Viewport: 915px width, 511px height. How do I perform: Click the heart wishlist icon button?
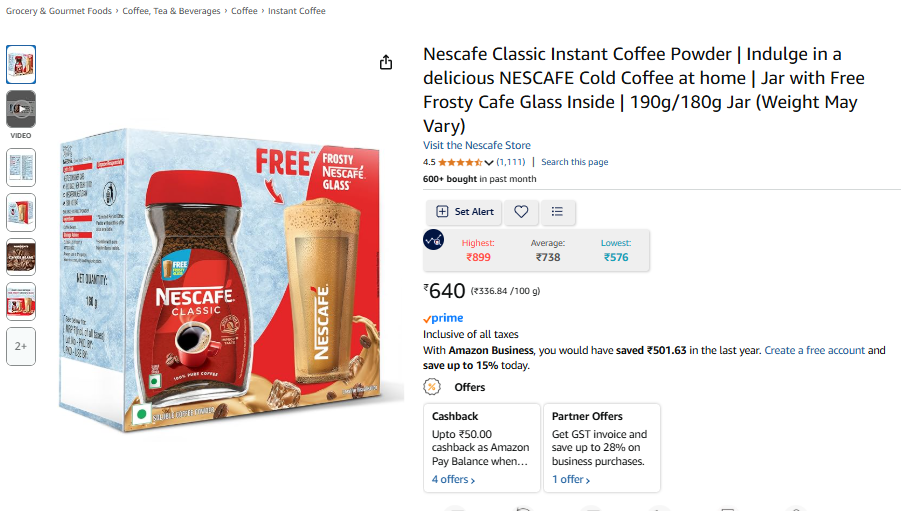(521, 212)
